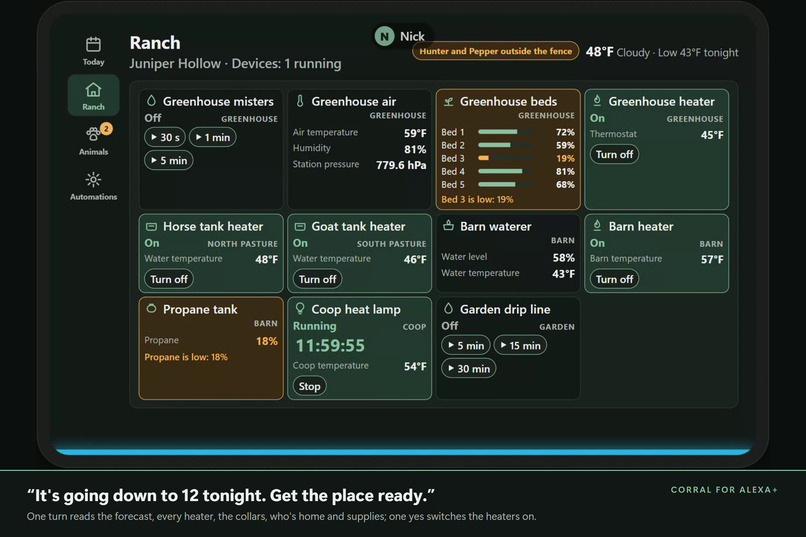Viewport: 806px width, 537px height.
Task: Turn off the Barn heater
Action: point(614,279)
